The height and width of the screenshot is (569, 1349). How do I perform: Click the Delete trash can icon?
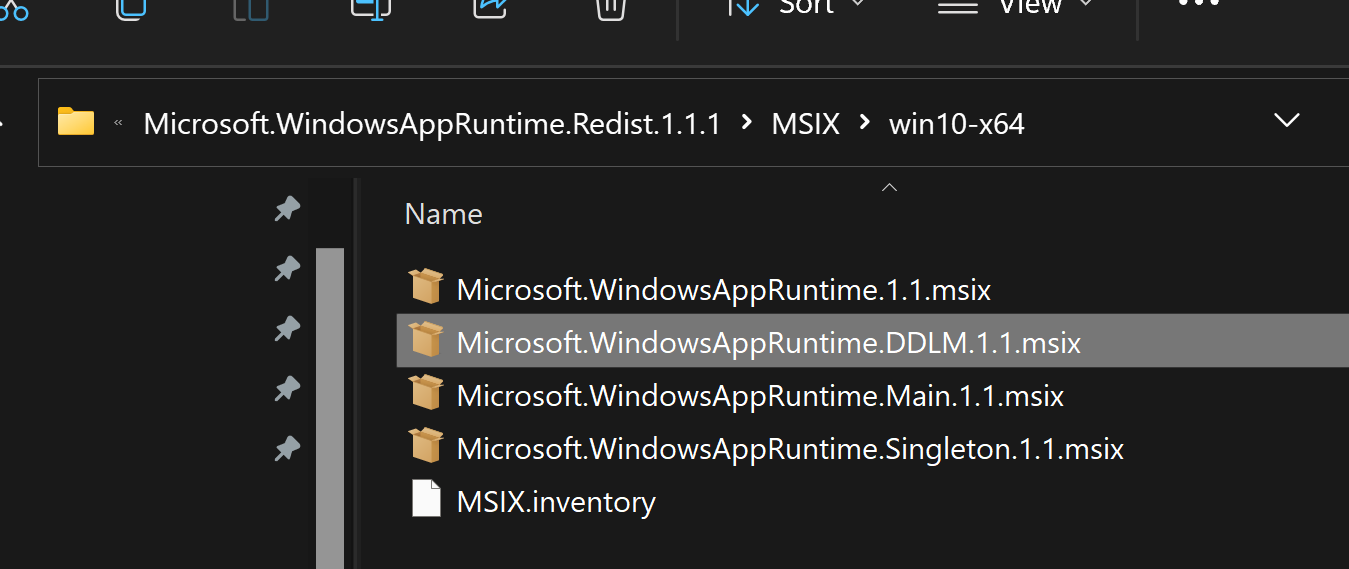pos(610,8)
